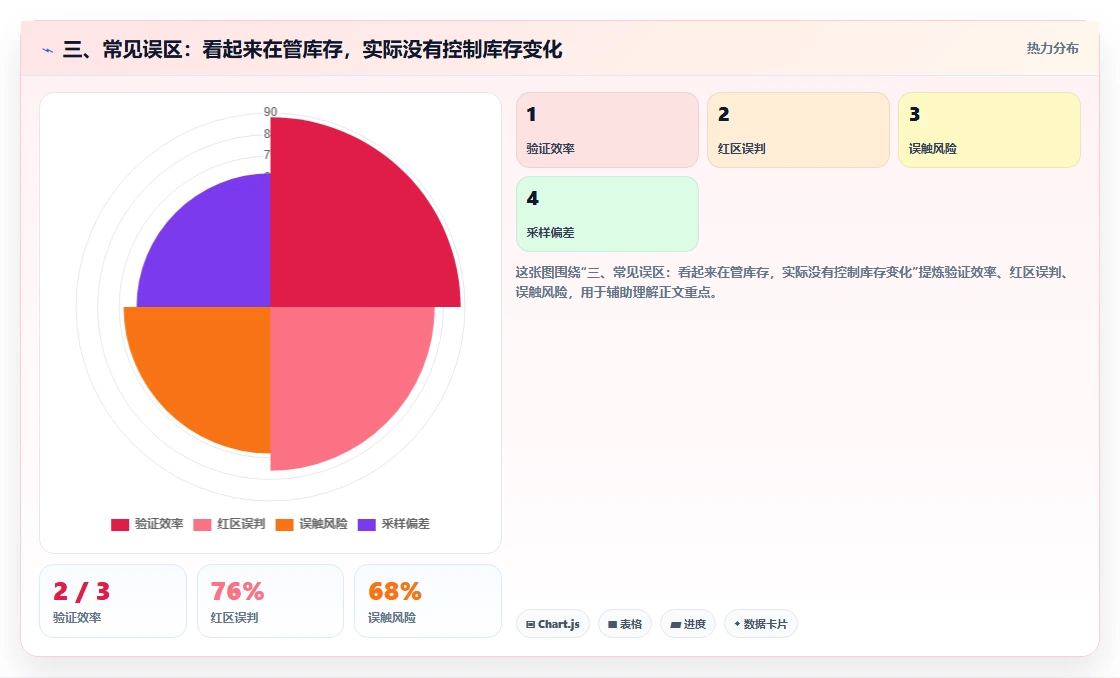Viewport: 1120px width, 678px height.
Task: Open card 3 误触风险
Action: point(989,130)
